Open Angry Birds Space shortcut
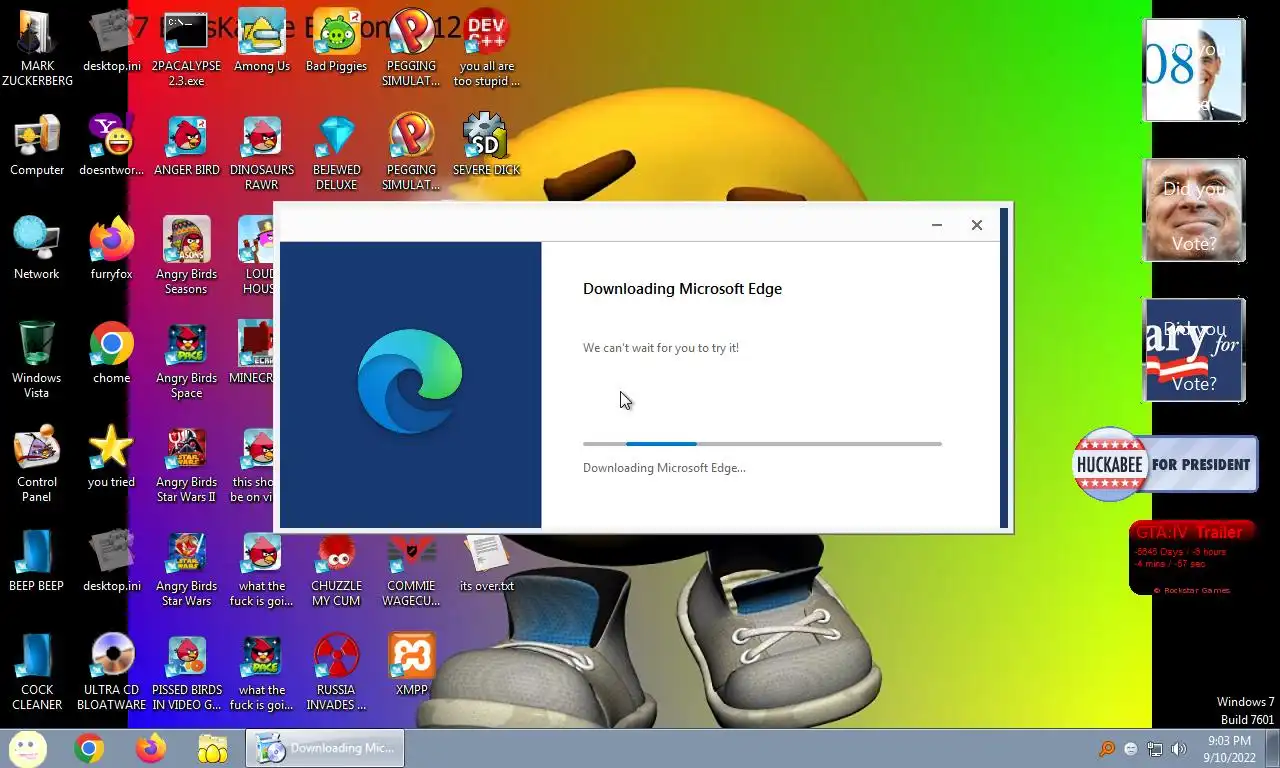Screen dimensions: 1280x768 (x=186, y=359)
